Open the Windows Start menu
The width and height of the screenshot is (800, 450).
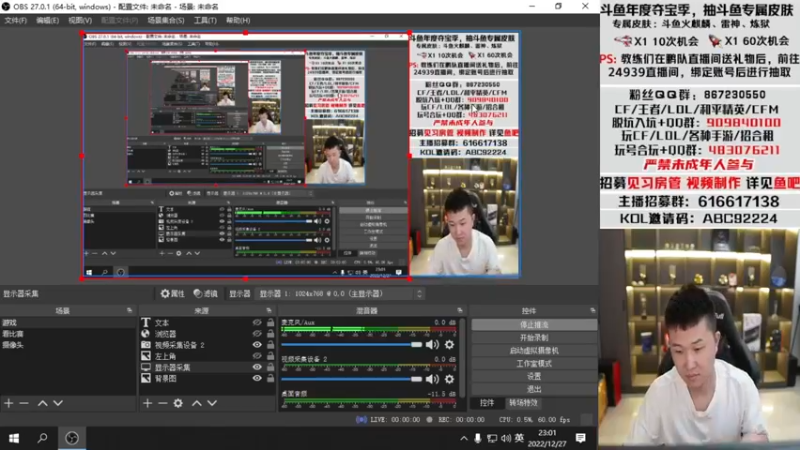pos(14,438)
